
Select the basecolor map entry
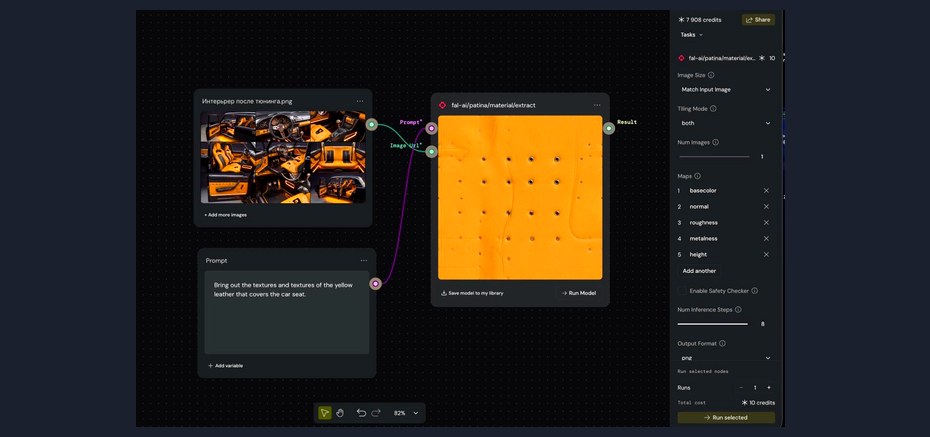click(703, 190)
